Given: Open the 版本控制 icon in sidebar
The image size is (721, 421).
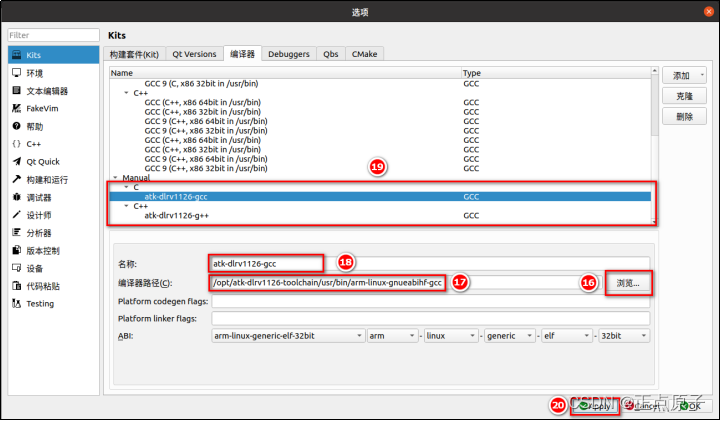Looking at the screenshot, I should [x=17, y=250].
